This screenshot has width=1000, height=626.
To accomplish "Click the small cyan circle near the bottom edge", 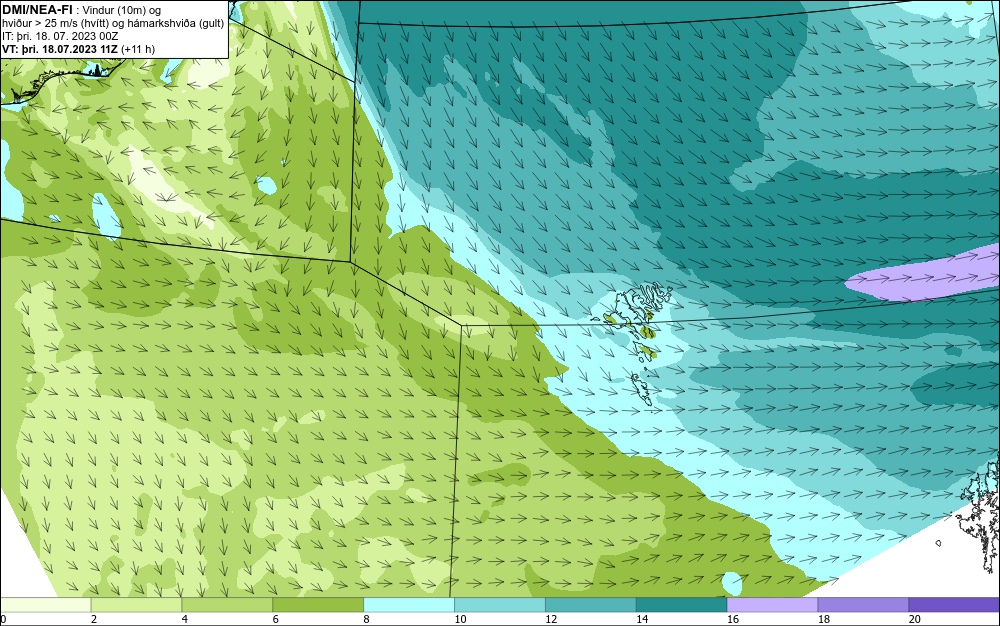I will 732,583.
